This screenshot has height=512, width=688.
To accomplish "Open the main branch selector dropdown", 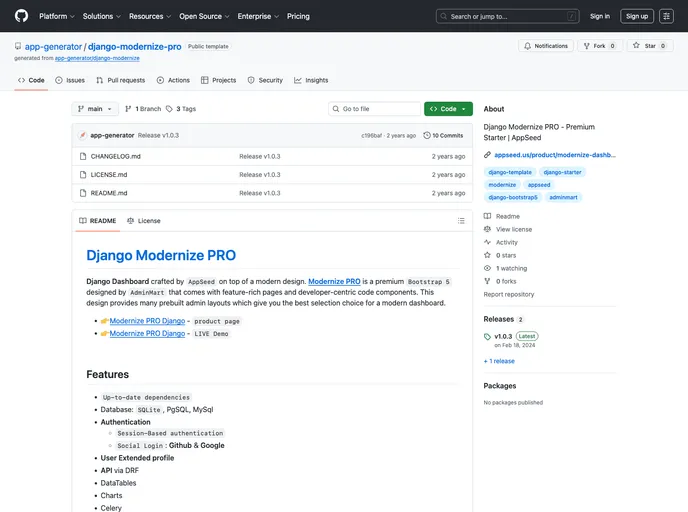I will [95, 109].
